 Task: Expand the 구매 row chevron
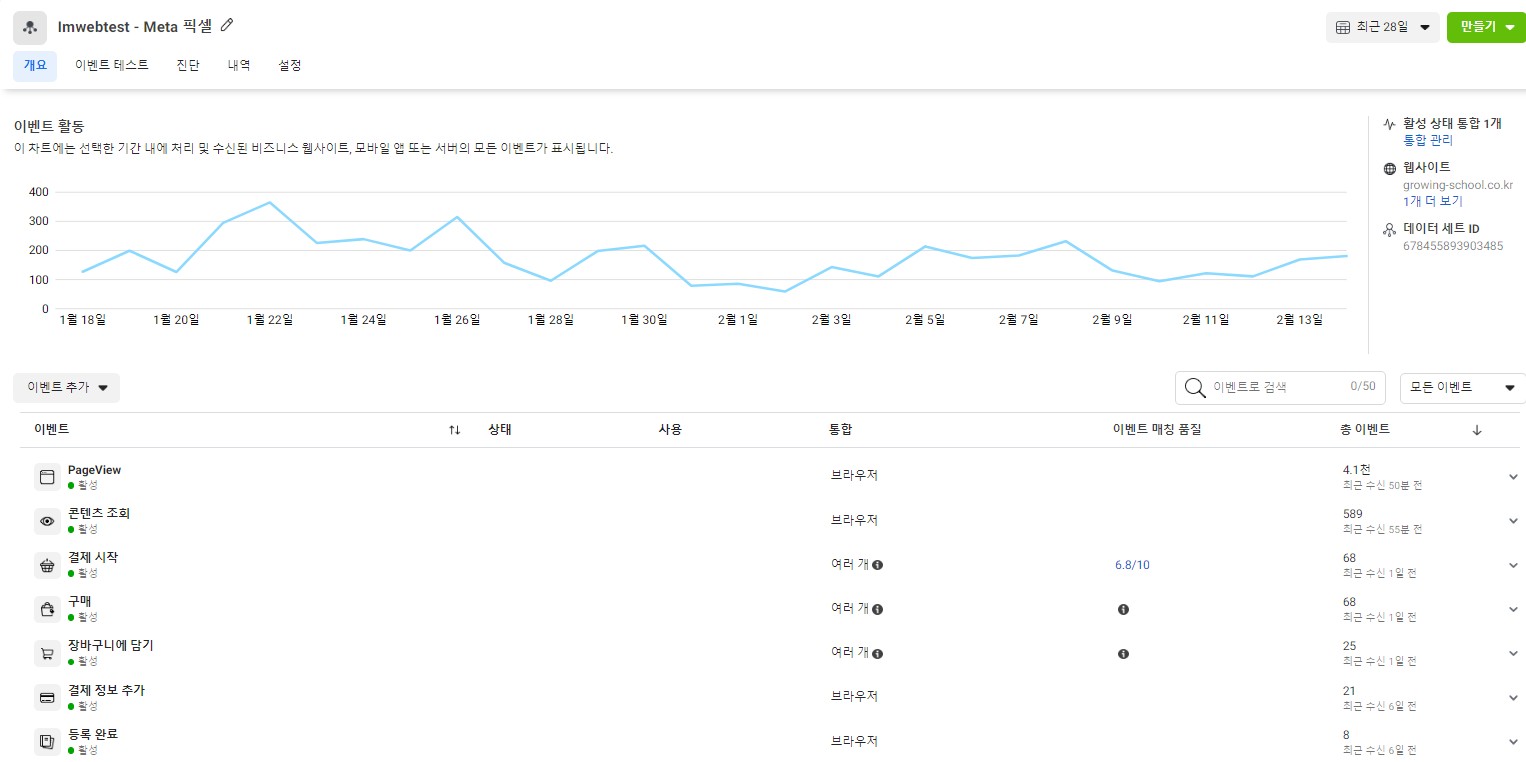point(1513,609)
